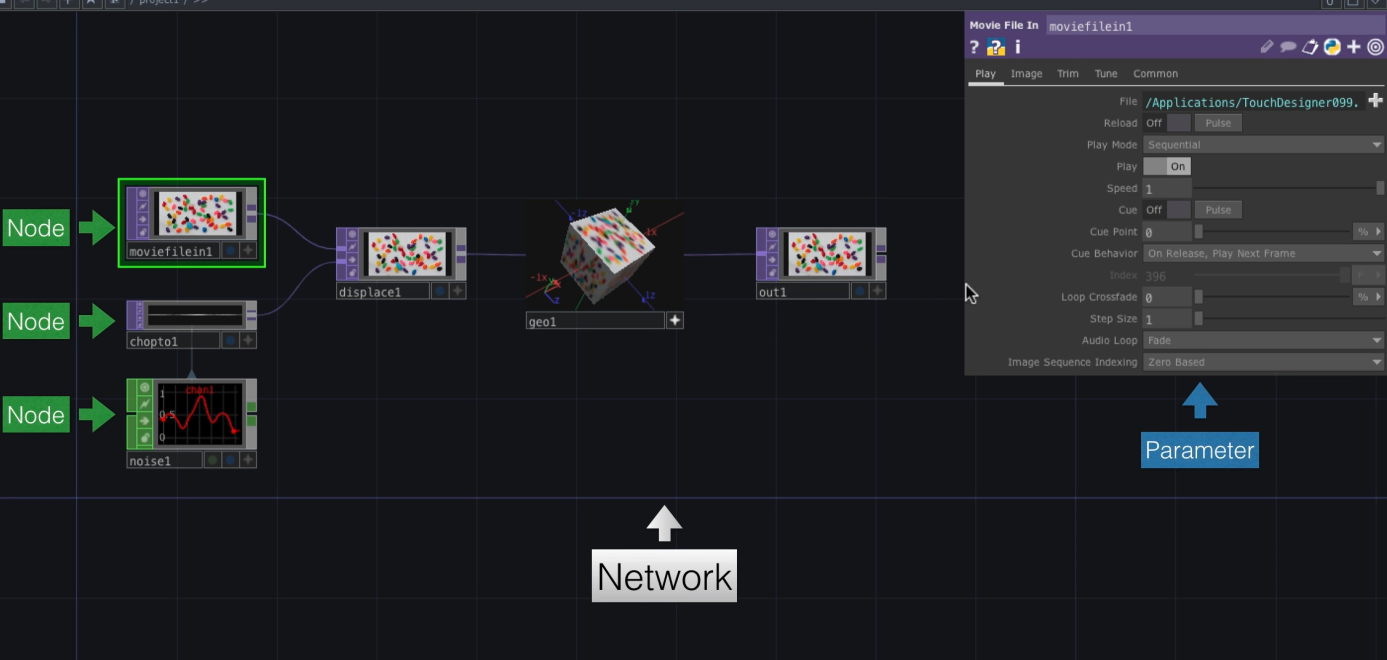Click the Speed parameter slider track
This screenshot has width=1387, height=660.
pyautogui.click(x=1289, y=188)
